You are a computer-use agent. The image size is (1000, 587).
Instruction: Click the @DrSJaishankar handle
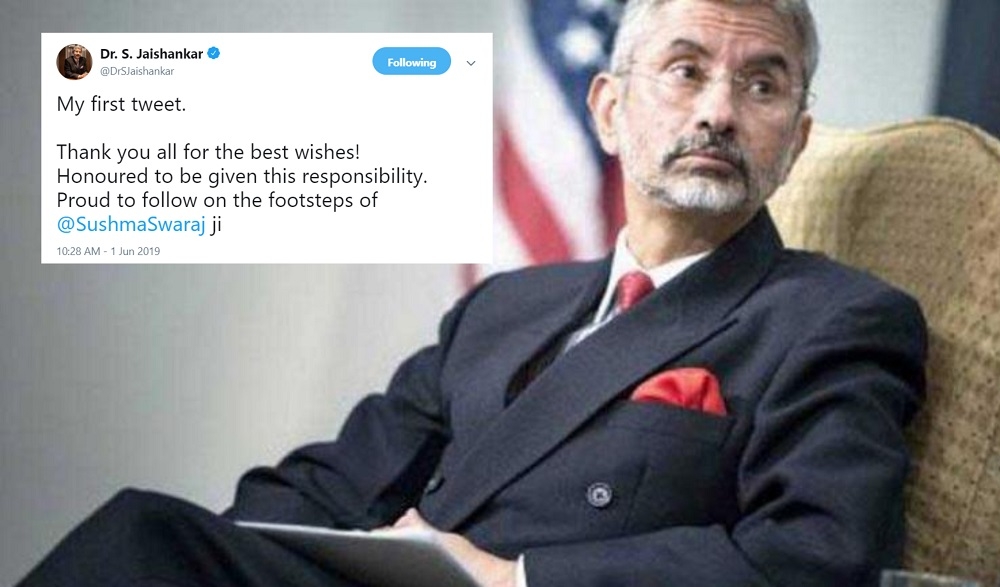137,71
